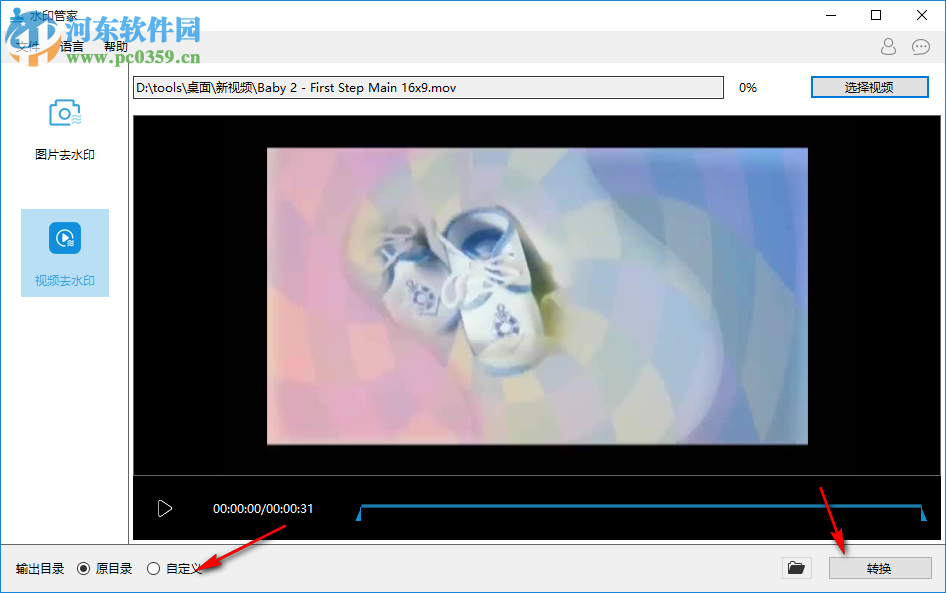Open the user account icon
This screenshot has height=593, width=946.
click(x=888, y=46)
